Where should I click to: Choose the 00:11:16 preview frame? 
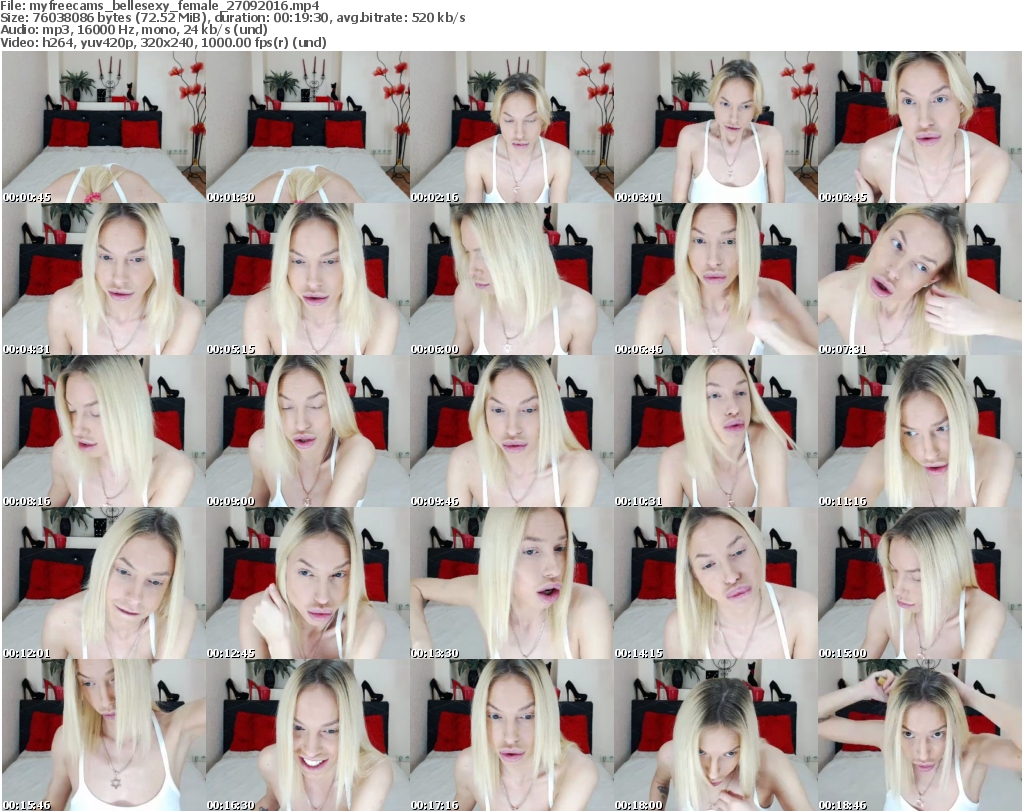(920, 431)
